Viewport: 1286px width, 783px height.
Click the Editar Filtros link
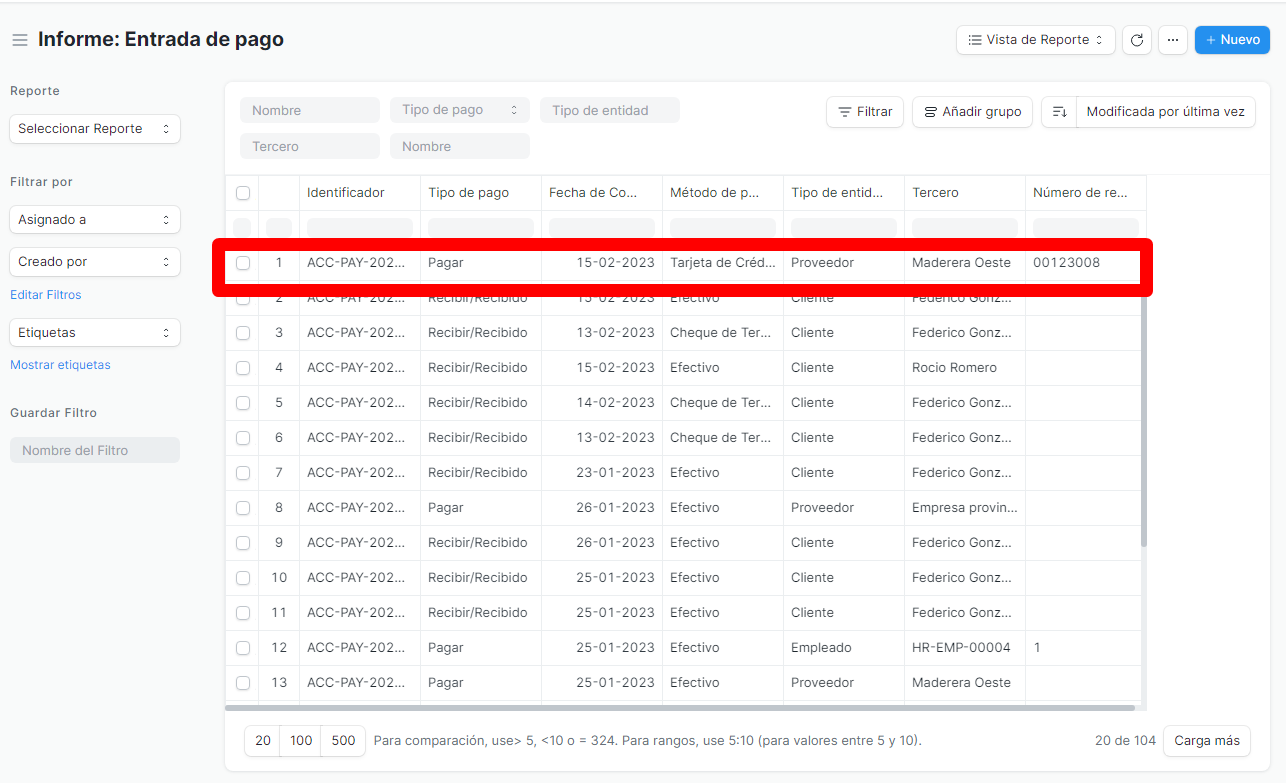click(x=46, y=295)
